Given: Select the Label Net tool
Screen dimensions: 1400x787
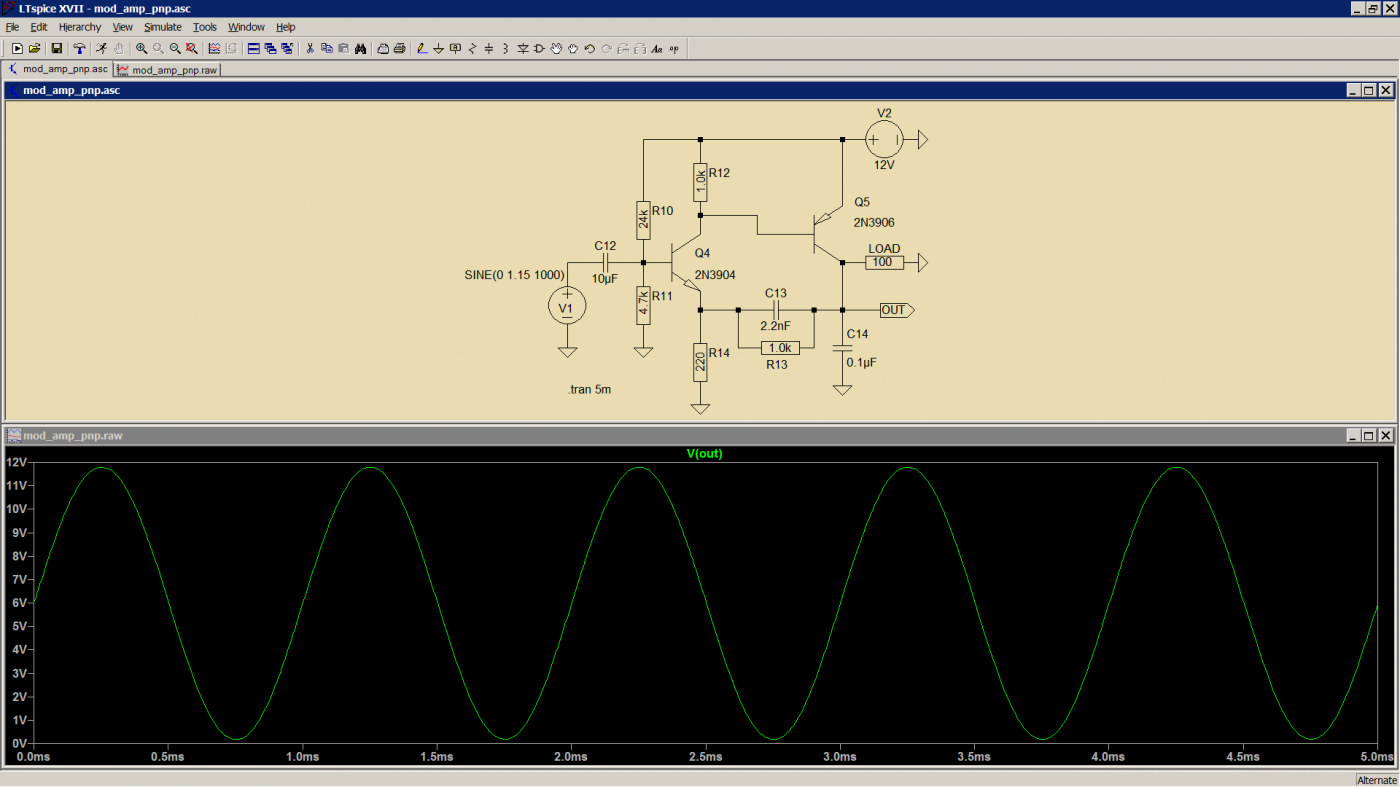Looking at the screenshot, I should (x=456, y=48).
